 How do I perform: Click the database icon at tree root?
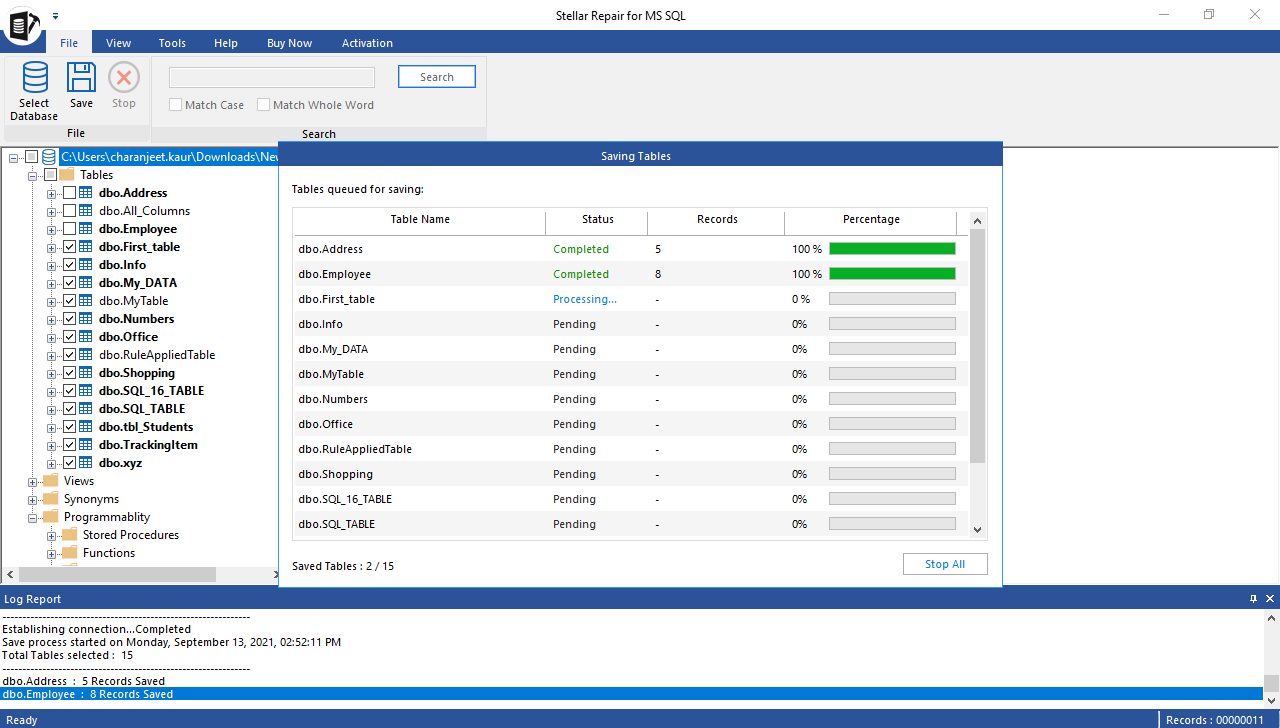point(49,157)
